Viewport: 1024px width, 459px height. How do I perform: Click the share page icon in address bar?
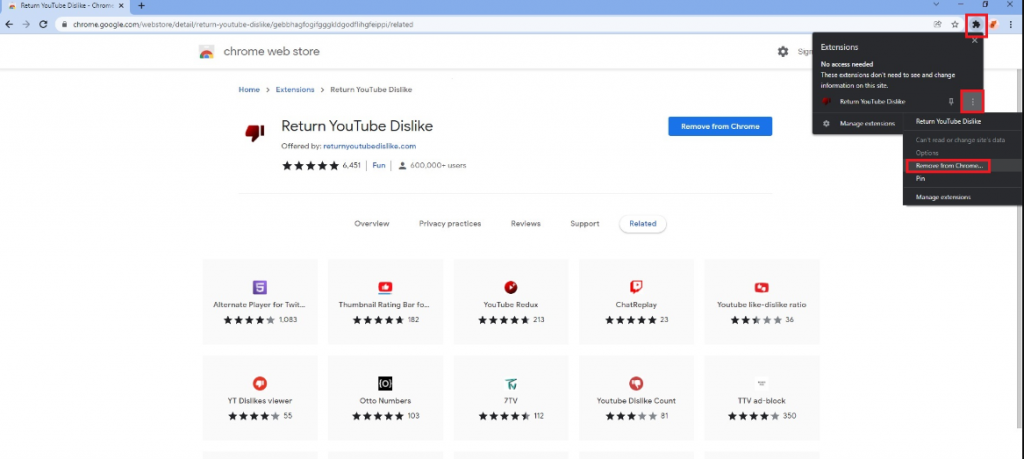(x=938, y=24)
